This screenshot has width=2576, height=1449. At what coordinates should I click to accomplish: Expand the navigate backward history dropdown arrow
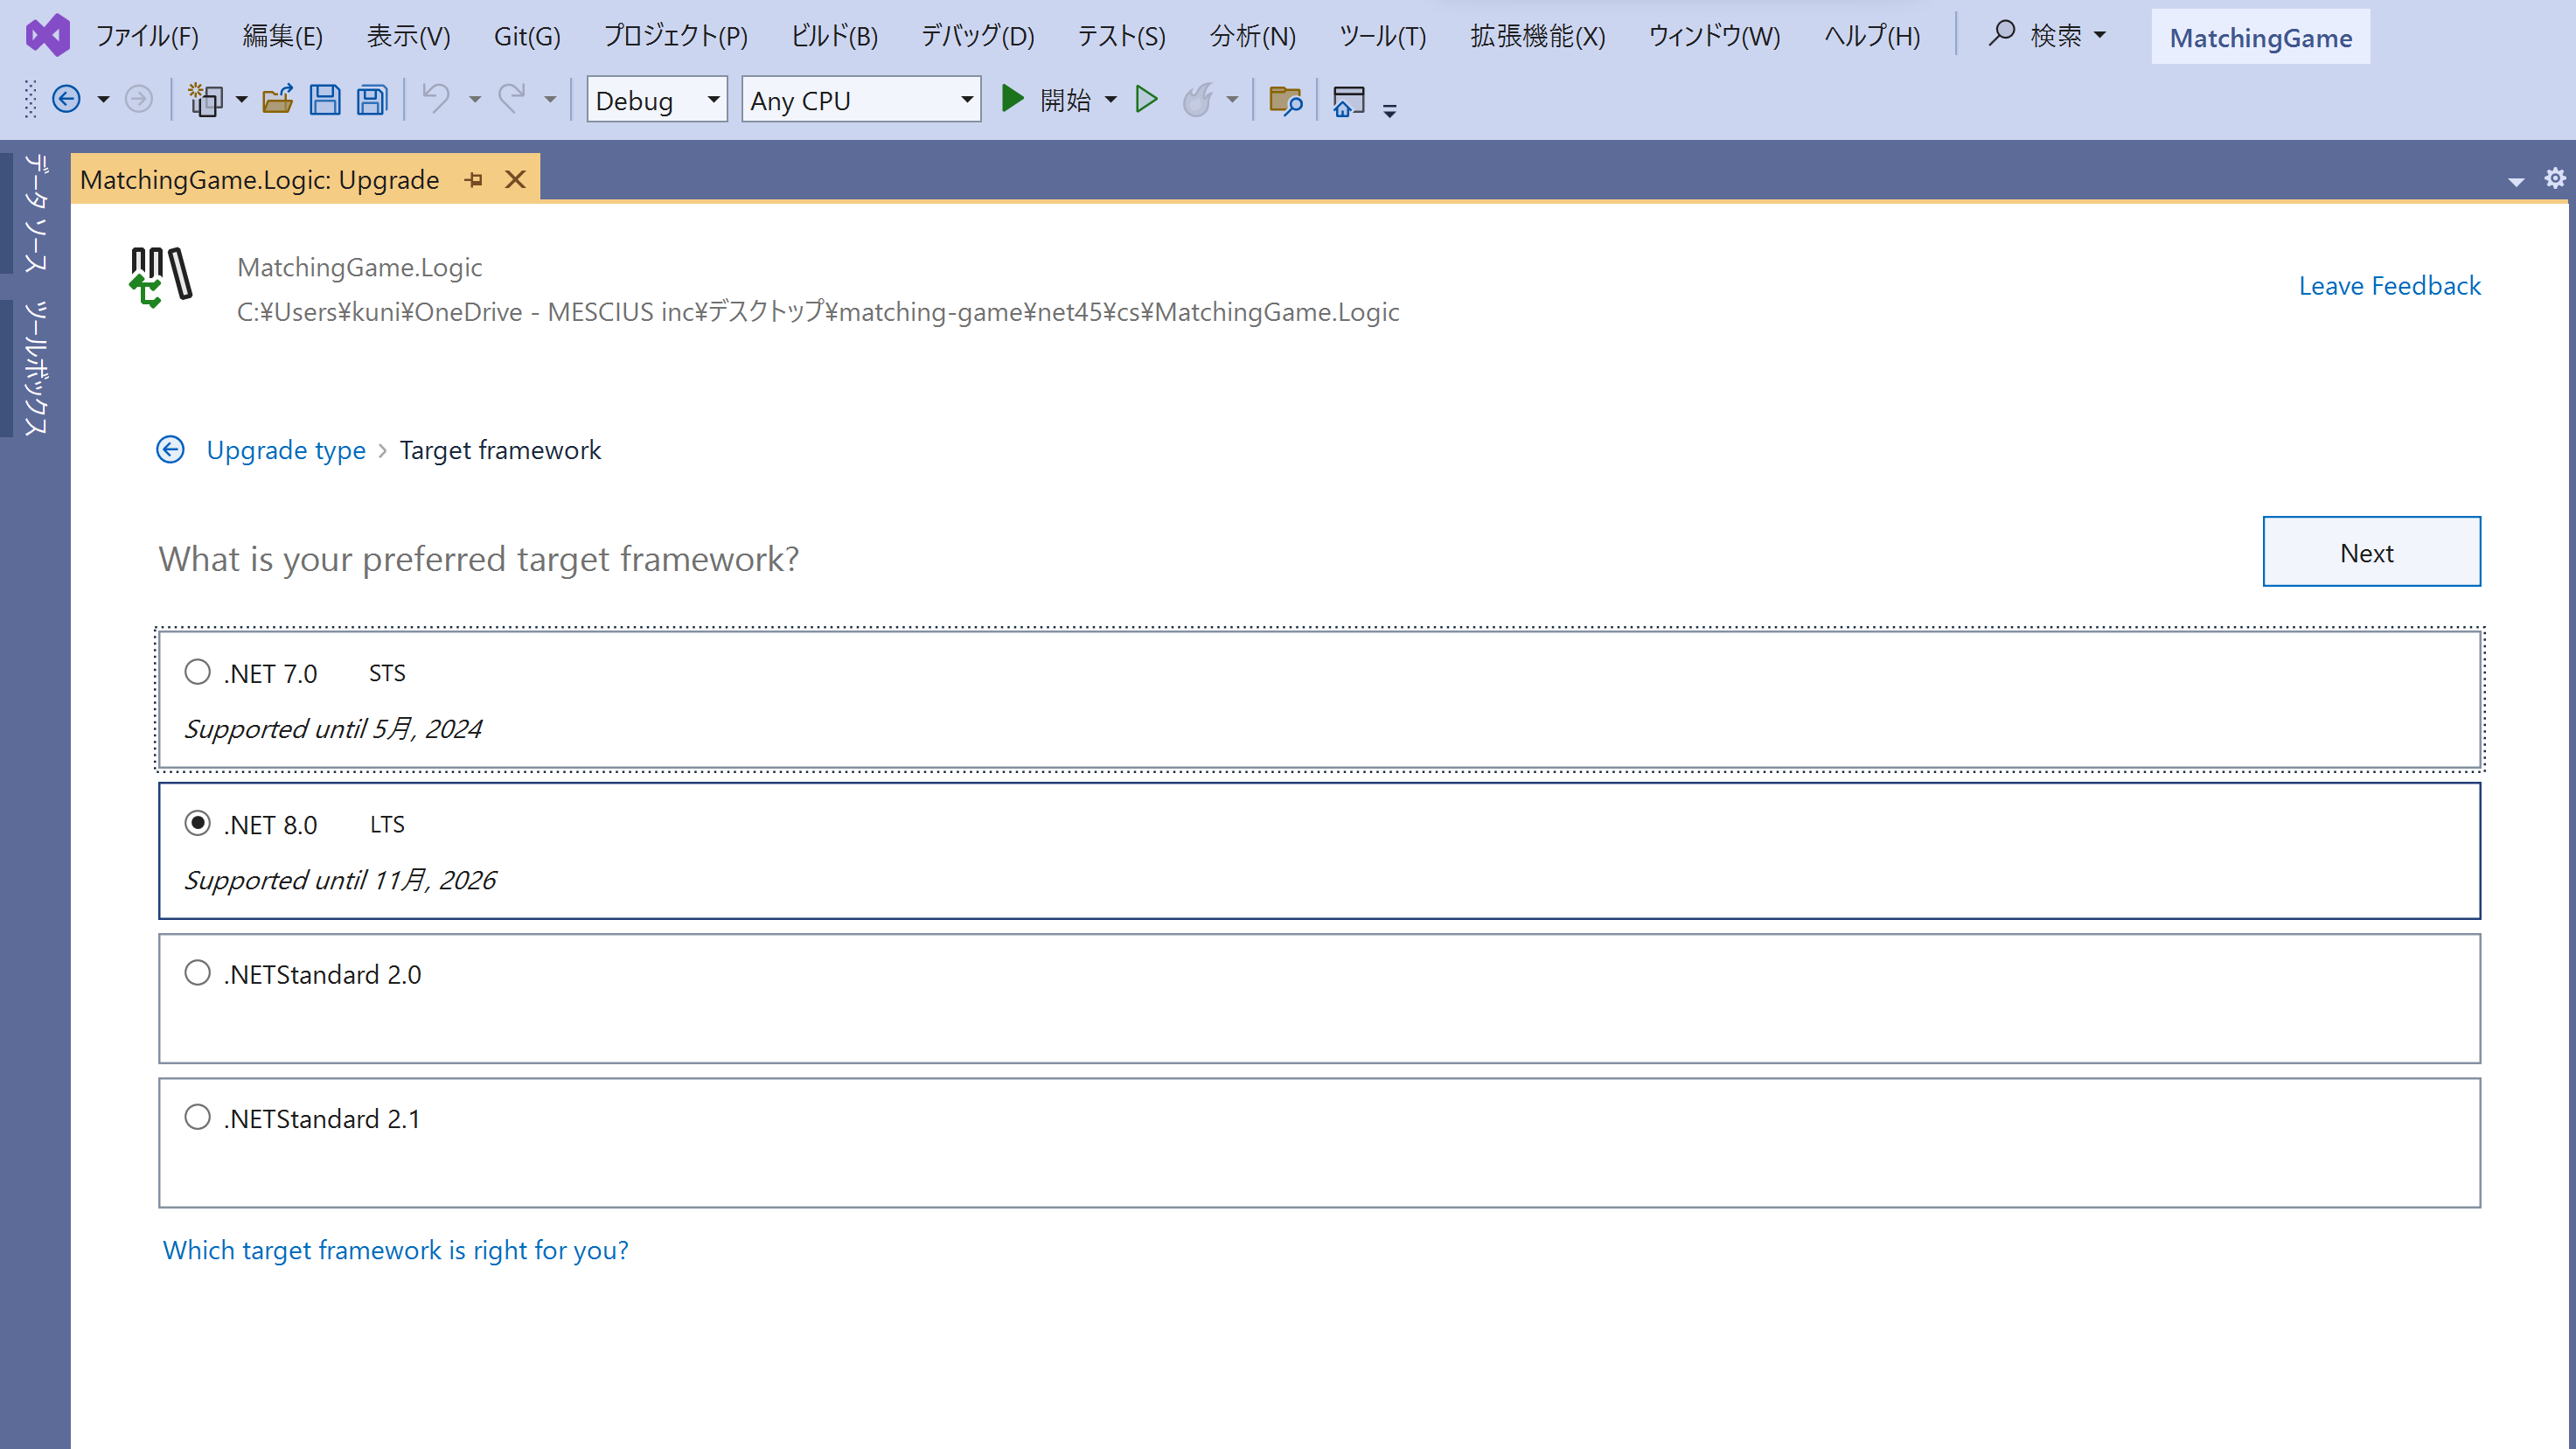point(103,99)
